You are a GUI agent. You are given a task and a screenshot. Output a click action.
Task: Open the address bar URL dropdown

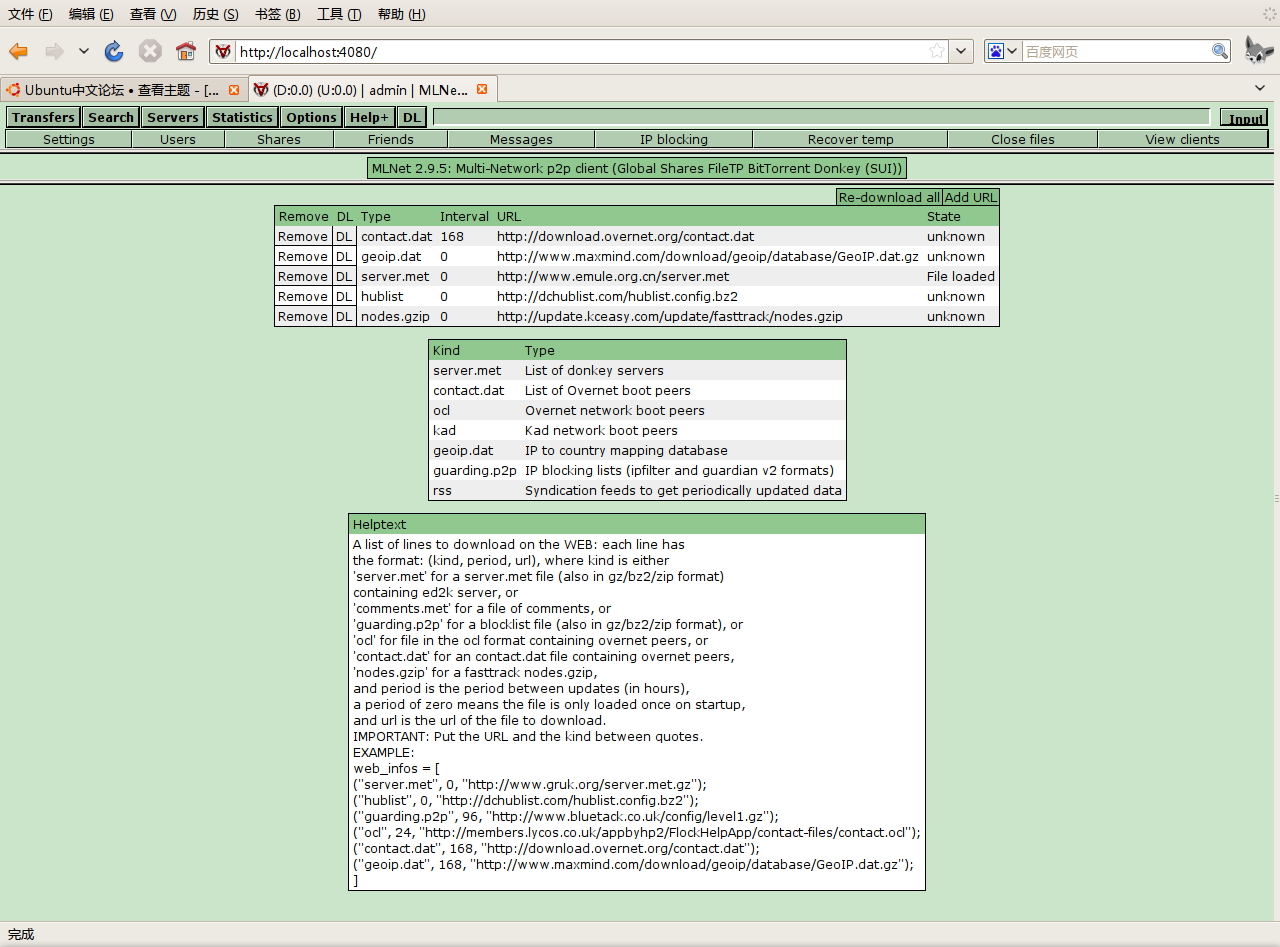point(961,51)
